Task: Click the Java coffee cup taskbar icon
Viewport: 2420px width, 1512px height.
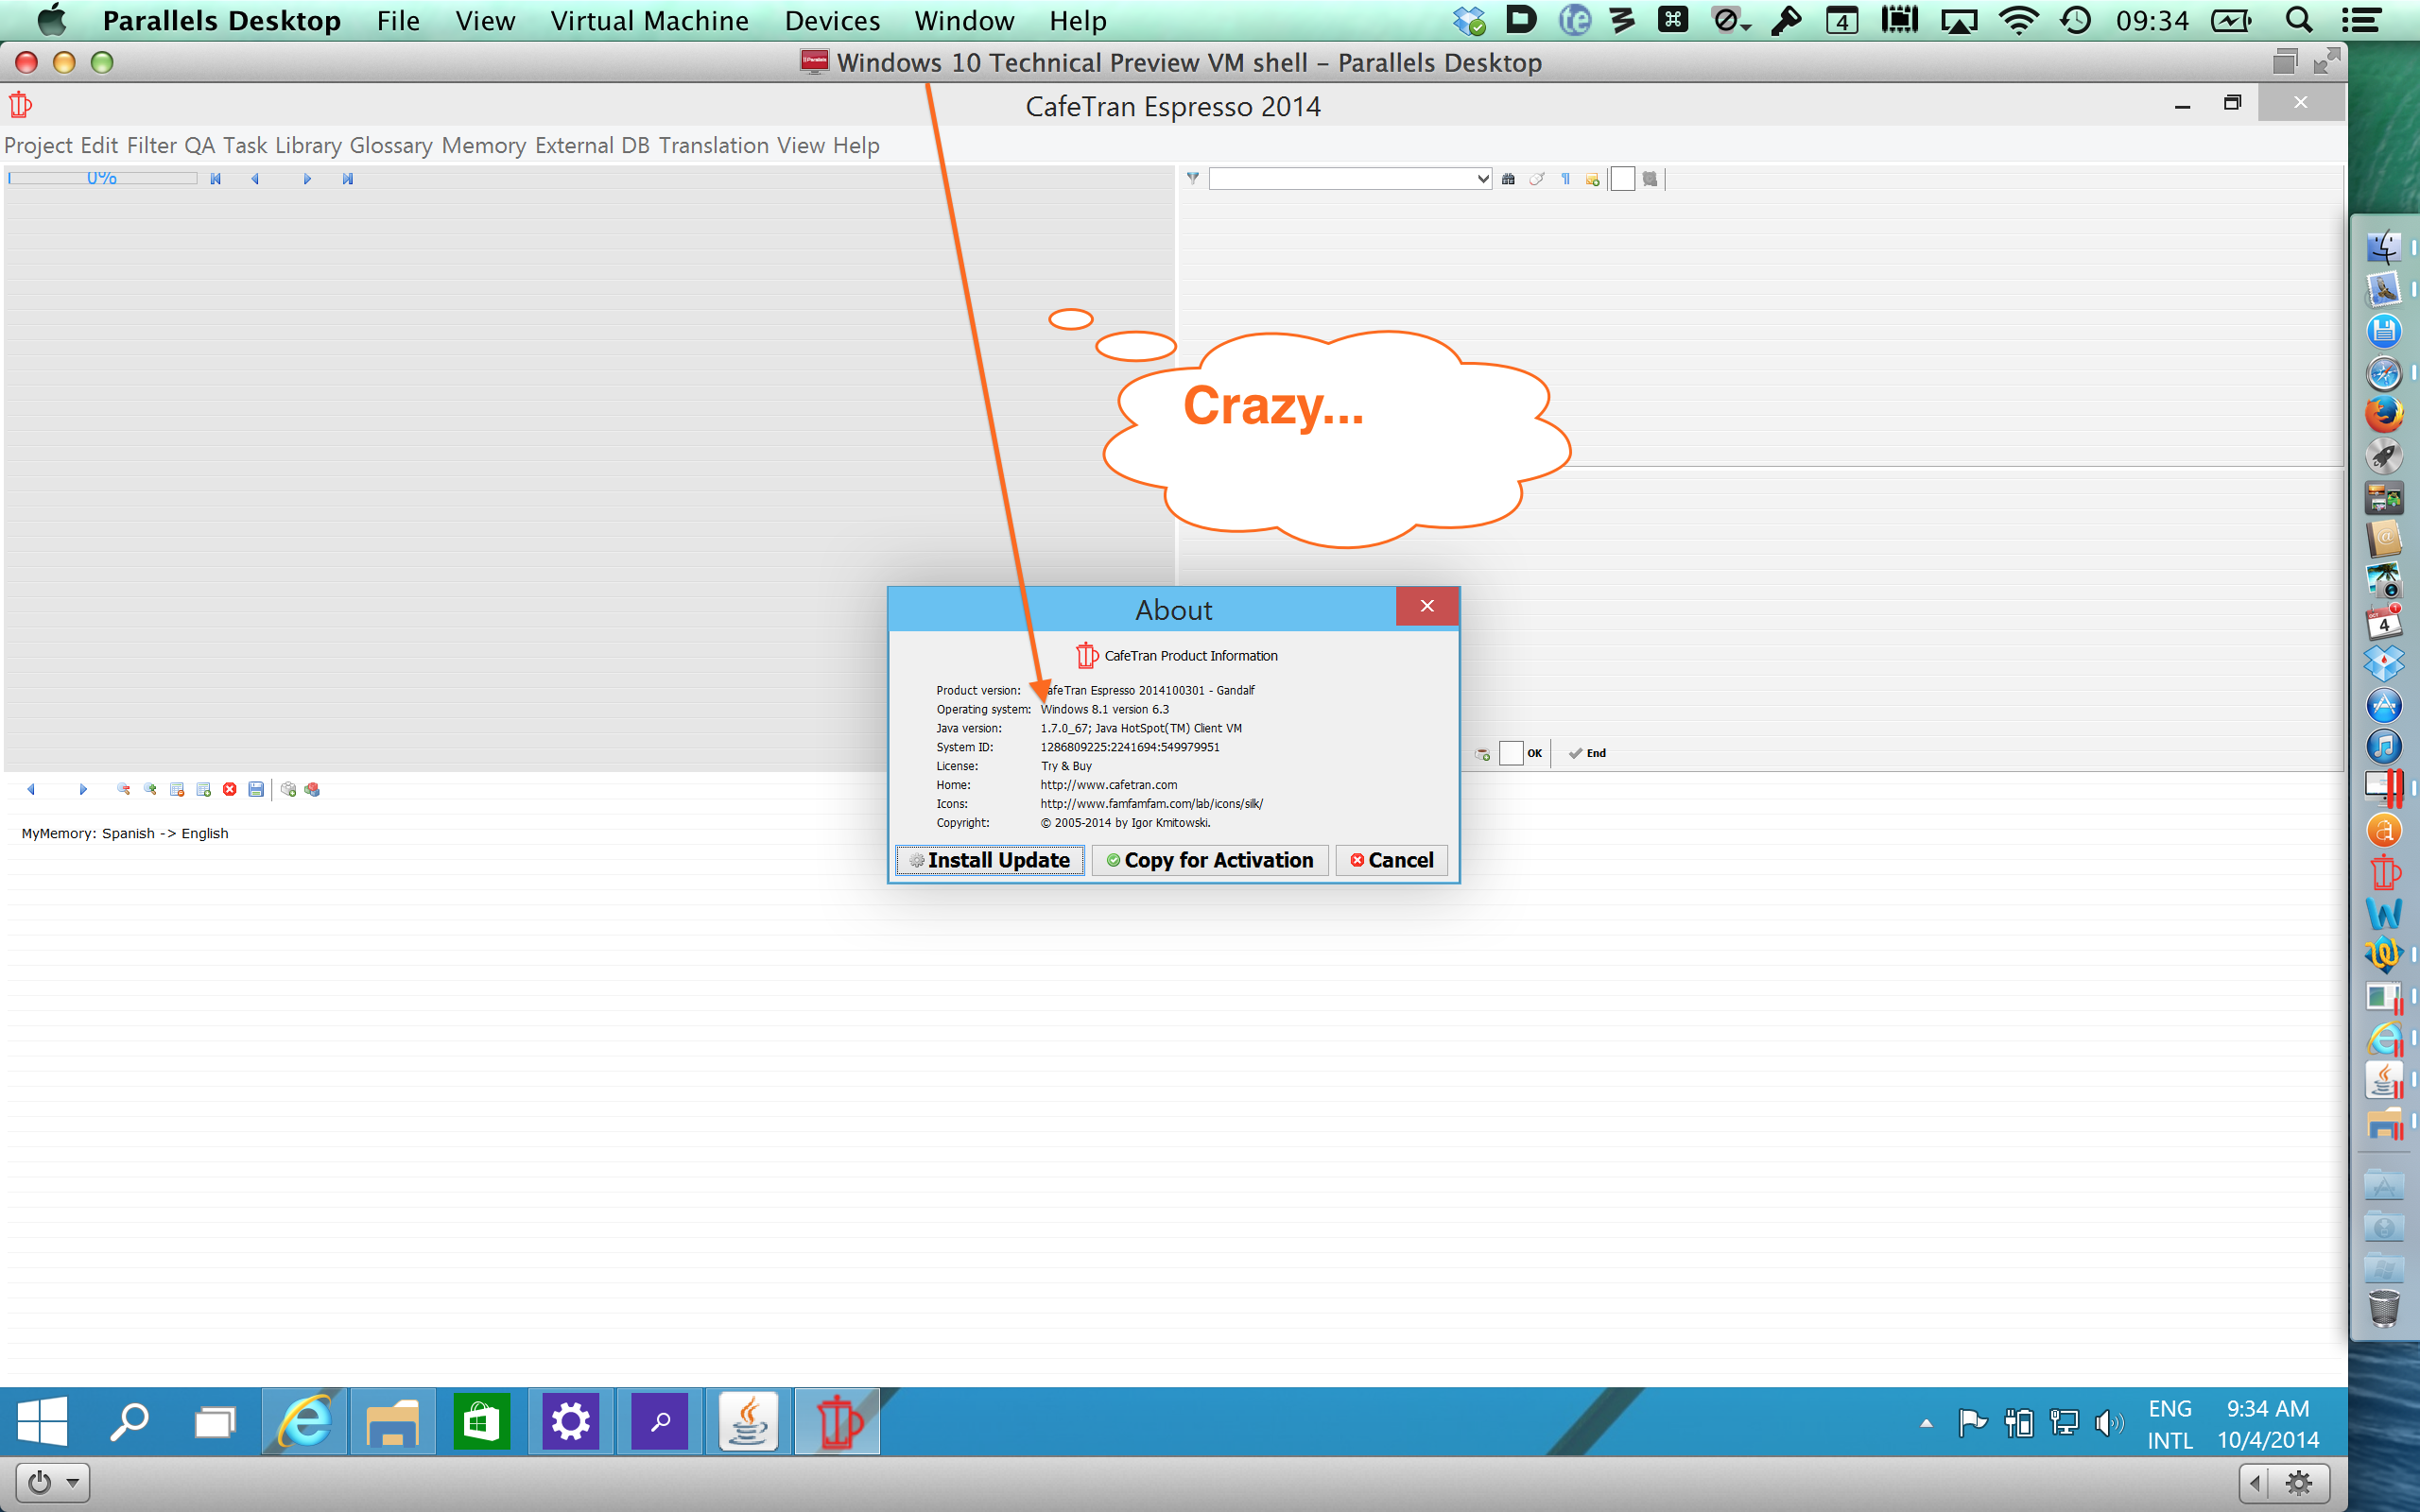Action: [x=748, y=1421]
